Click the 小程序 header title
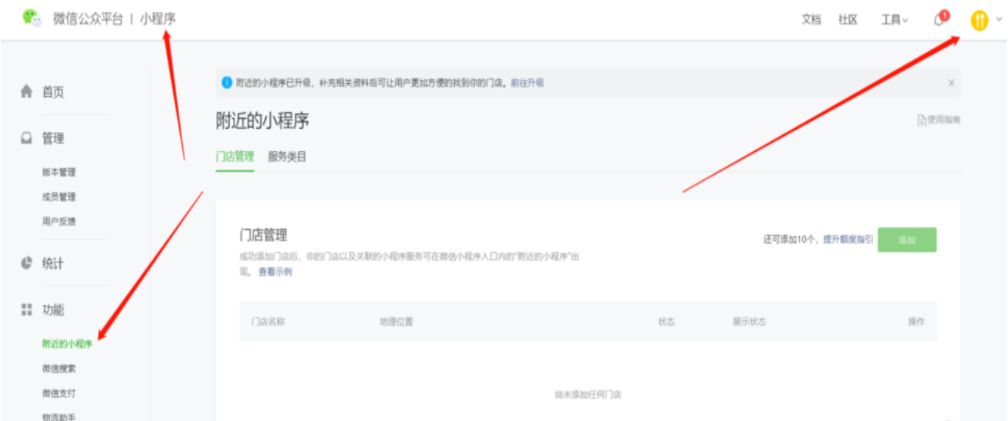Screen dimensions: 1008x421 point(158,19)
